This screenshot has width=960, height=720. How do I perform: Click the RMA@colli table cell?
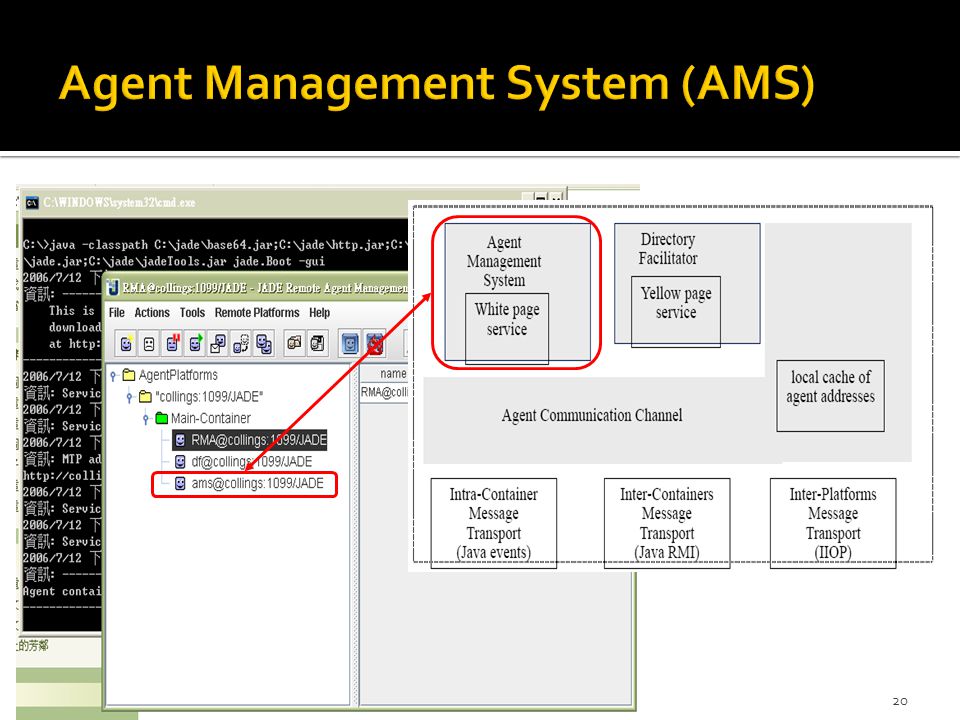[x=384, y=392]
